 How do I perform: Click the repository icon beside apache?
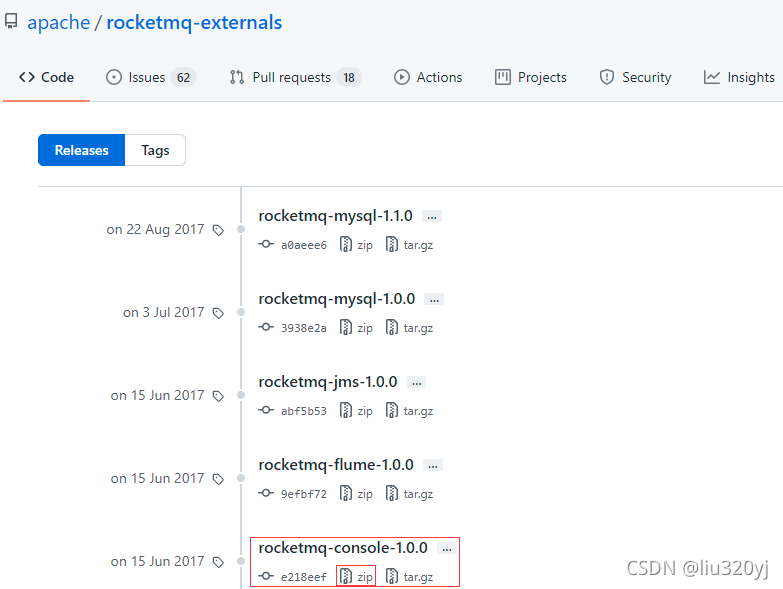[x=11, y=21]
